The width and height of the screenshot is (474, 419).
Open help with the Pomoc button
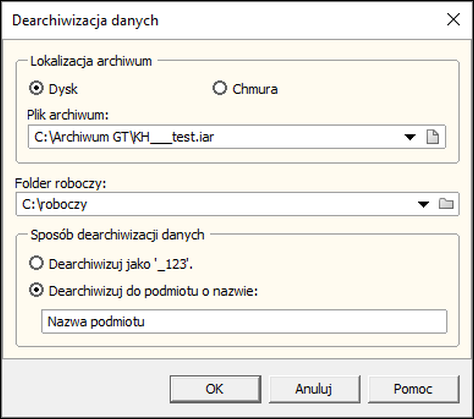point(413,389)
